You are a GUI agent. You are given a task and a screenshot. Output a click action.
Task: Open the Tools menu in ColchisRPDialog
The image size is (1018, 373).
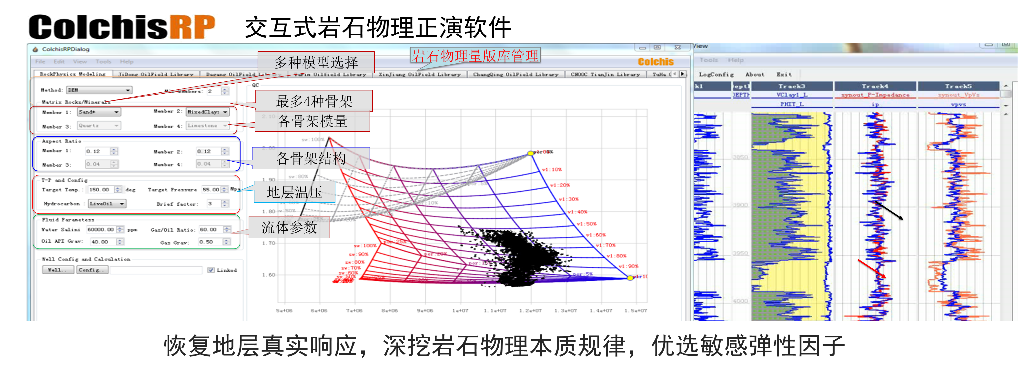[103, 62]
